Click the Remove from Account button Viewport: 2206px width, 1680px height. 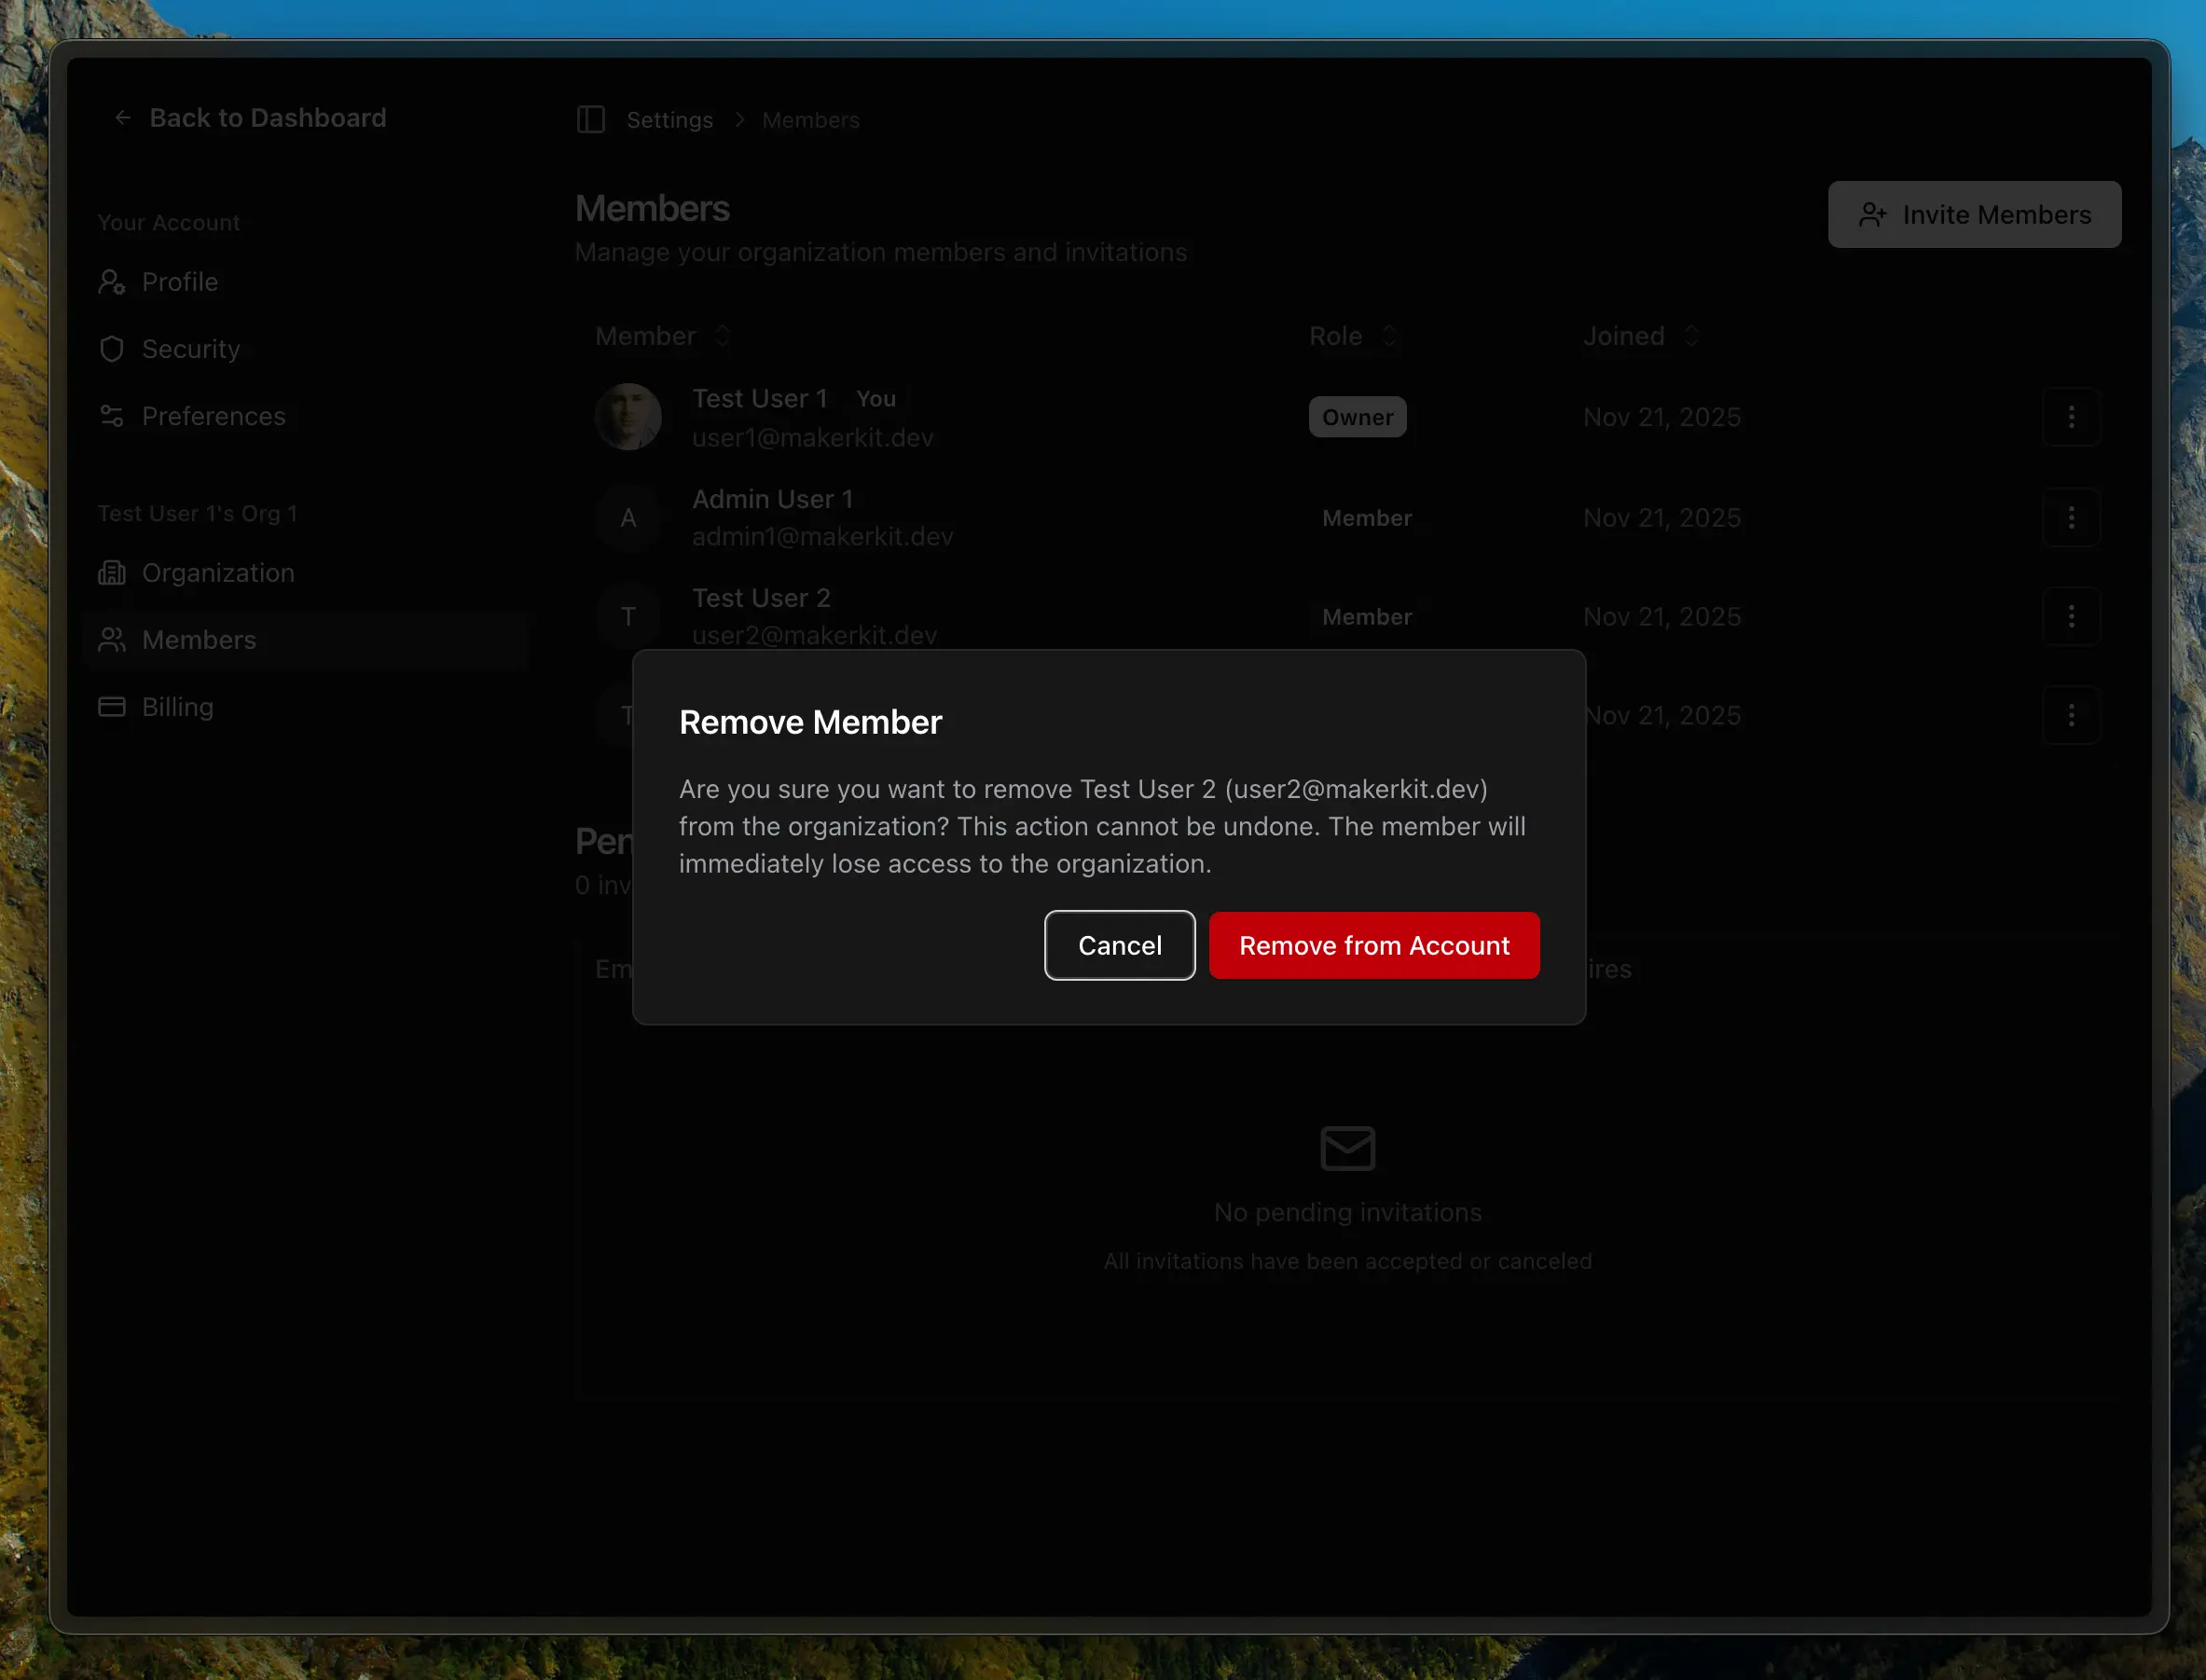tap(1373, 945)
